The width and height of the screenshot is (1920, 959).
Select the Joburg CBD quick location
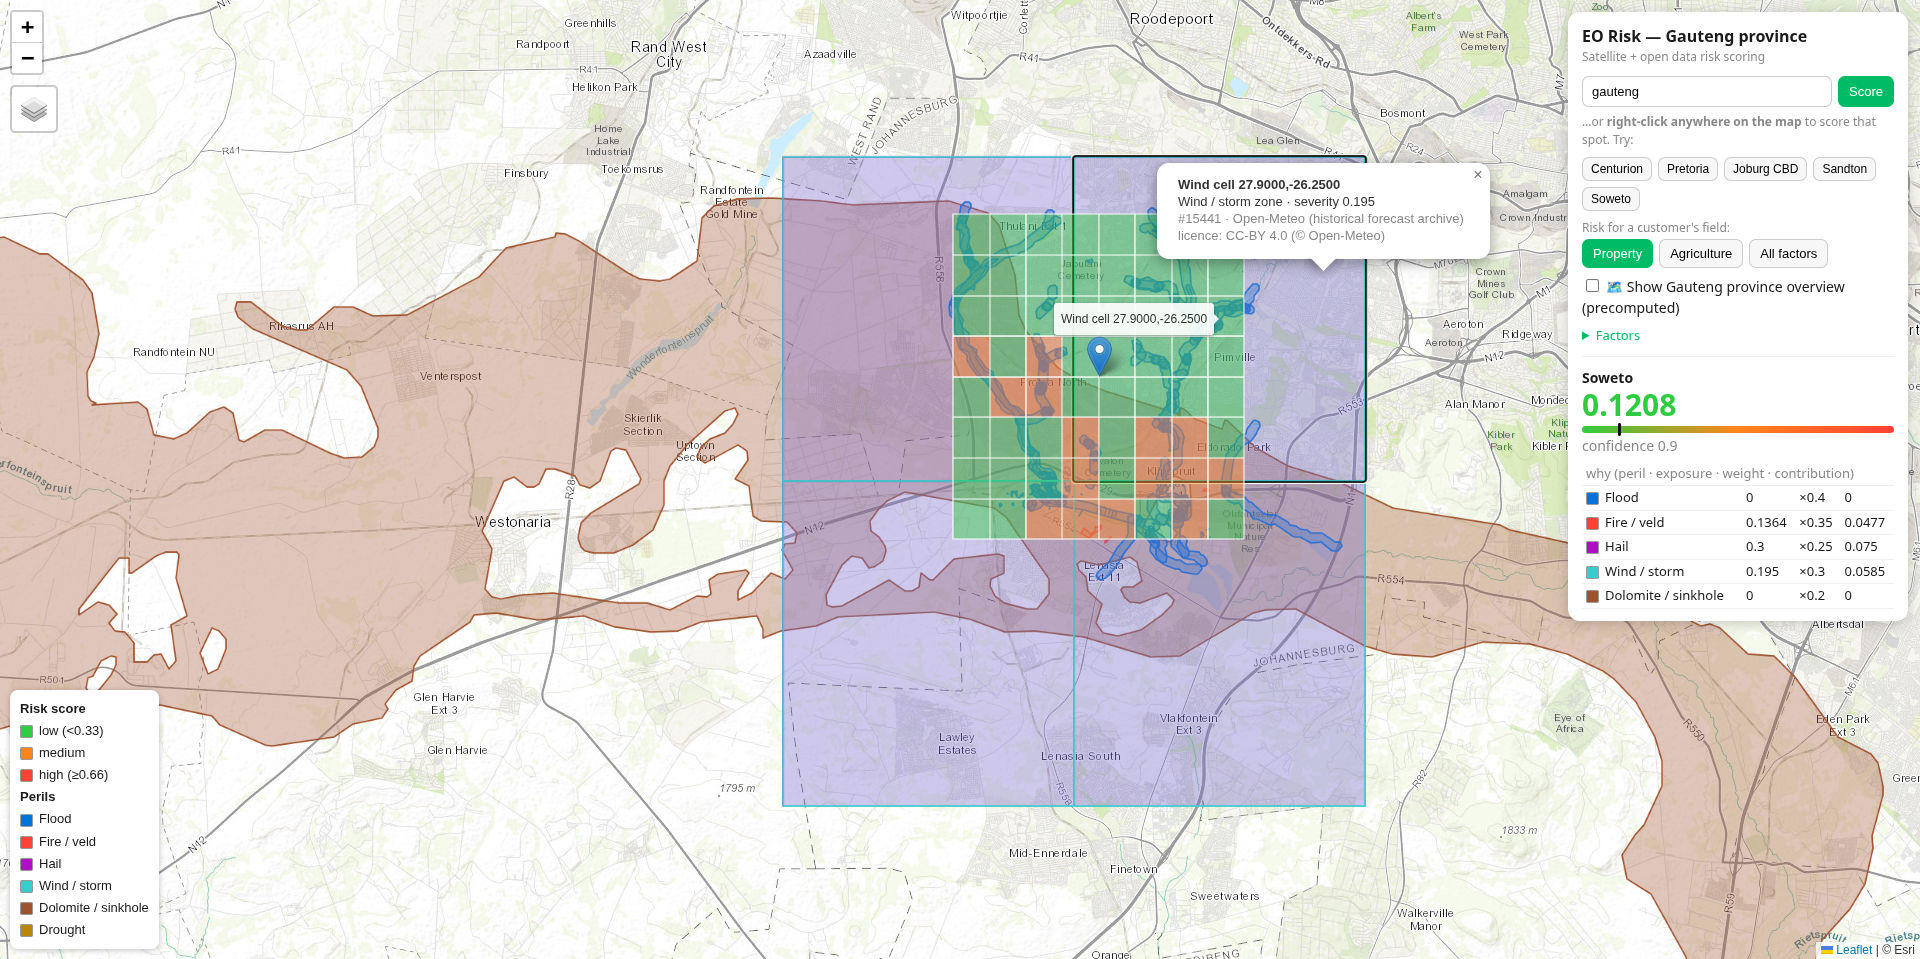pyautogui.click(x=1765, y=169)
